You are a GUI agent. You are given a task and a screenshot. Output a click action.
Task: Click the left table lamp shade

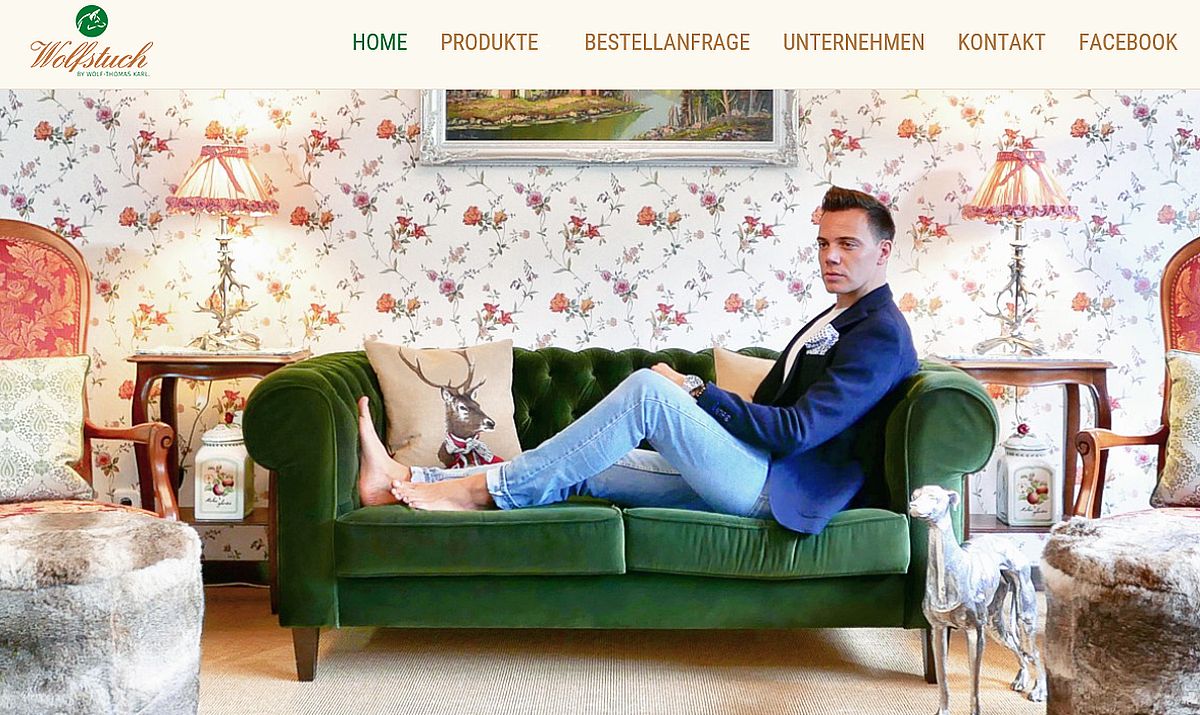(x=222, y=180)
